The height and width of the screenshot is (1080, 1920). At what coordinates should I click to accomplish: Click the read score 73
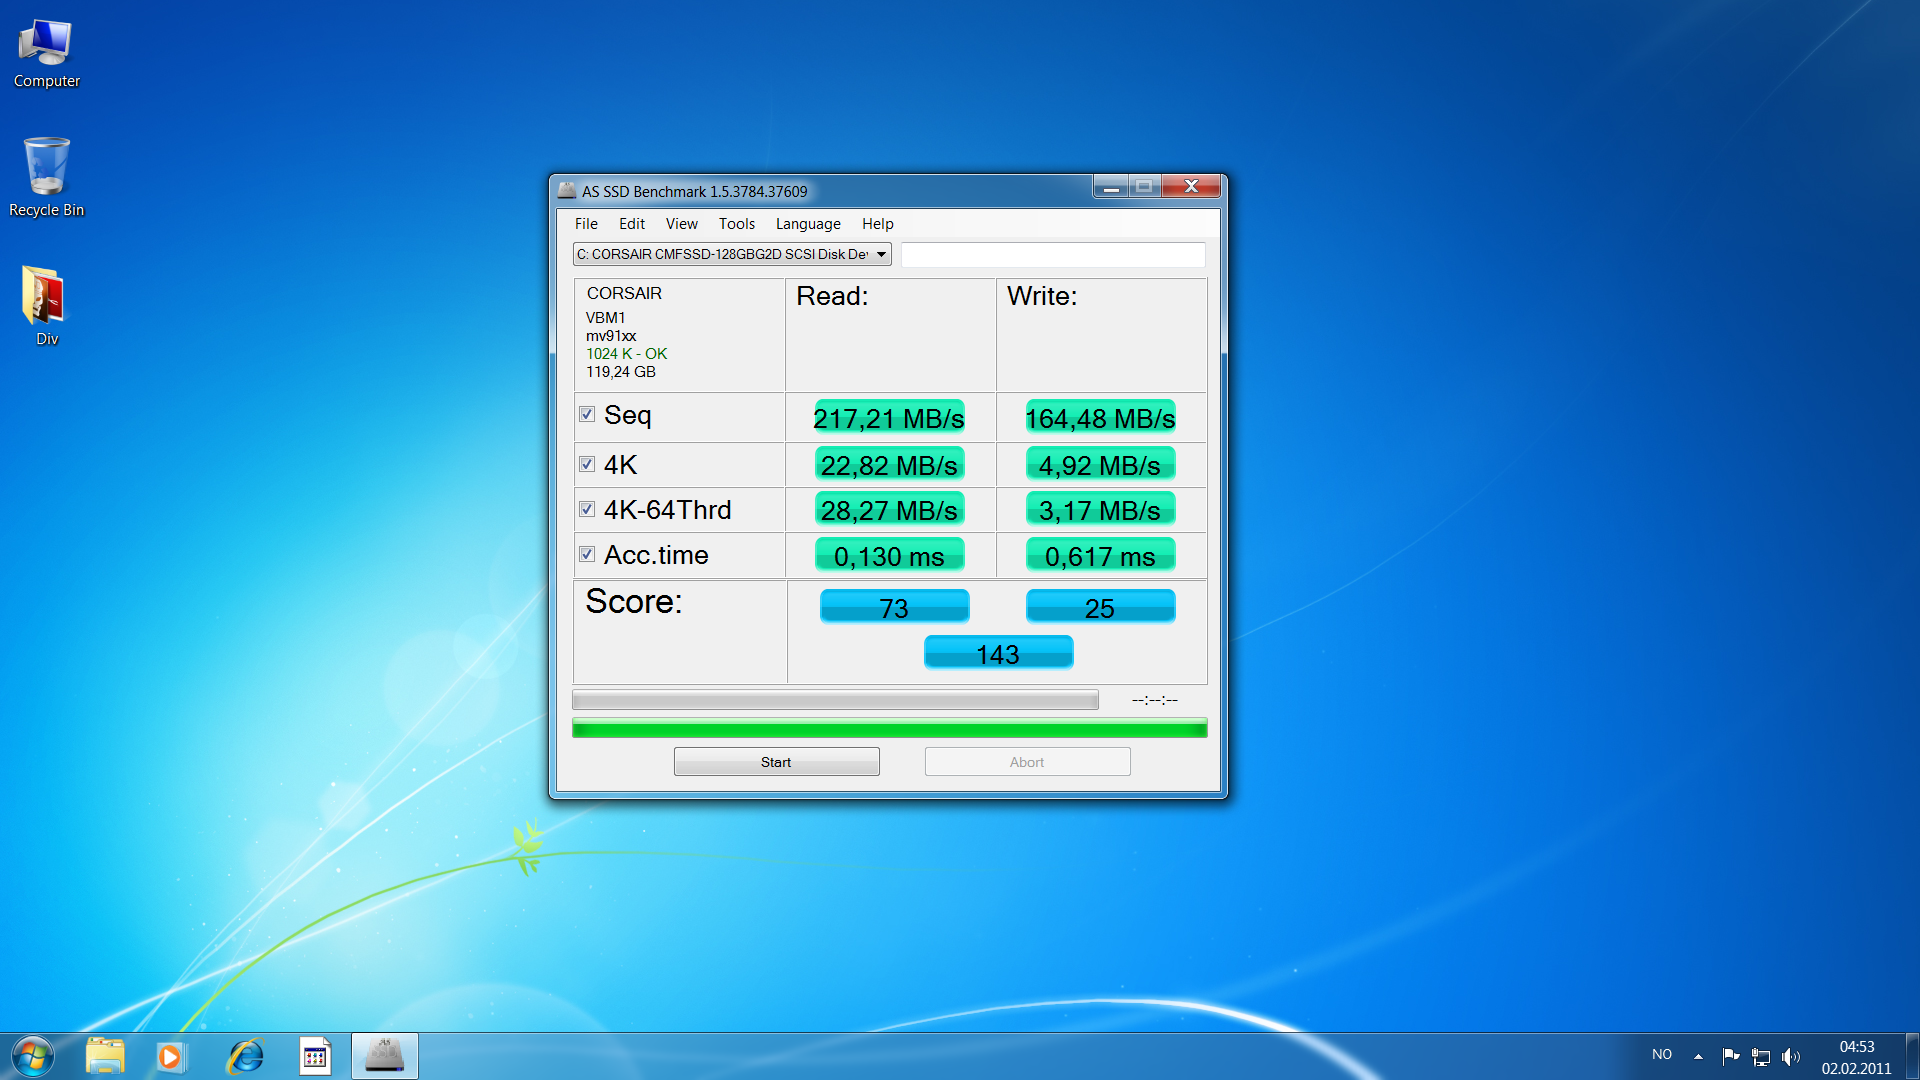894,607
